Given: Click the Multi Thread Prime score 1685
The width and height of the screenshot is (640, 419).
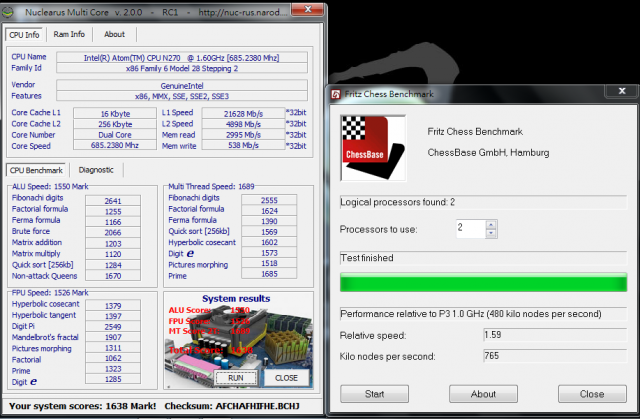Looking at the screenshot, I should coord(269,274).
